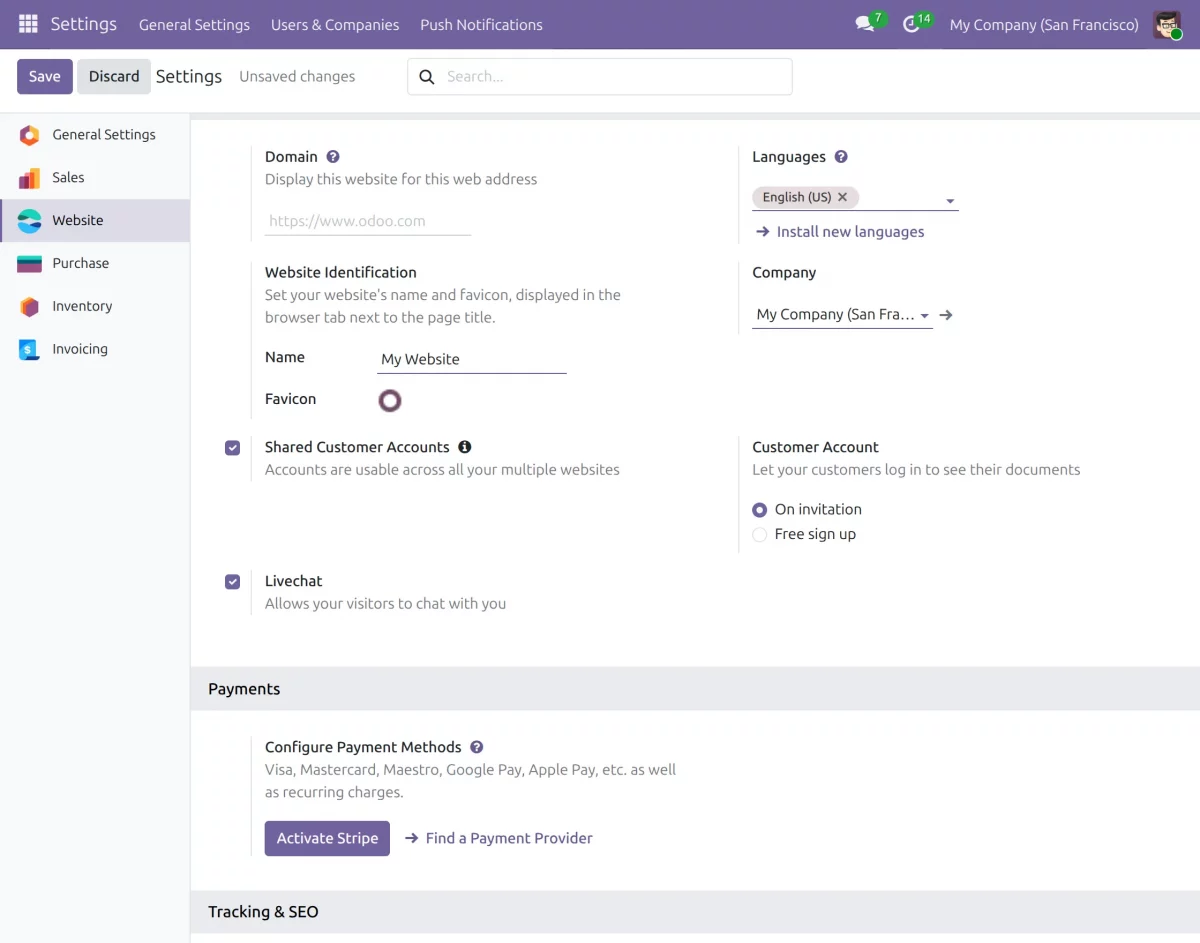Open the company switcher My Company (San Francisco)
Viewport: 1200px width, 943px height.
[x=1044, y=25]
